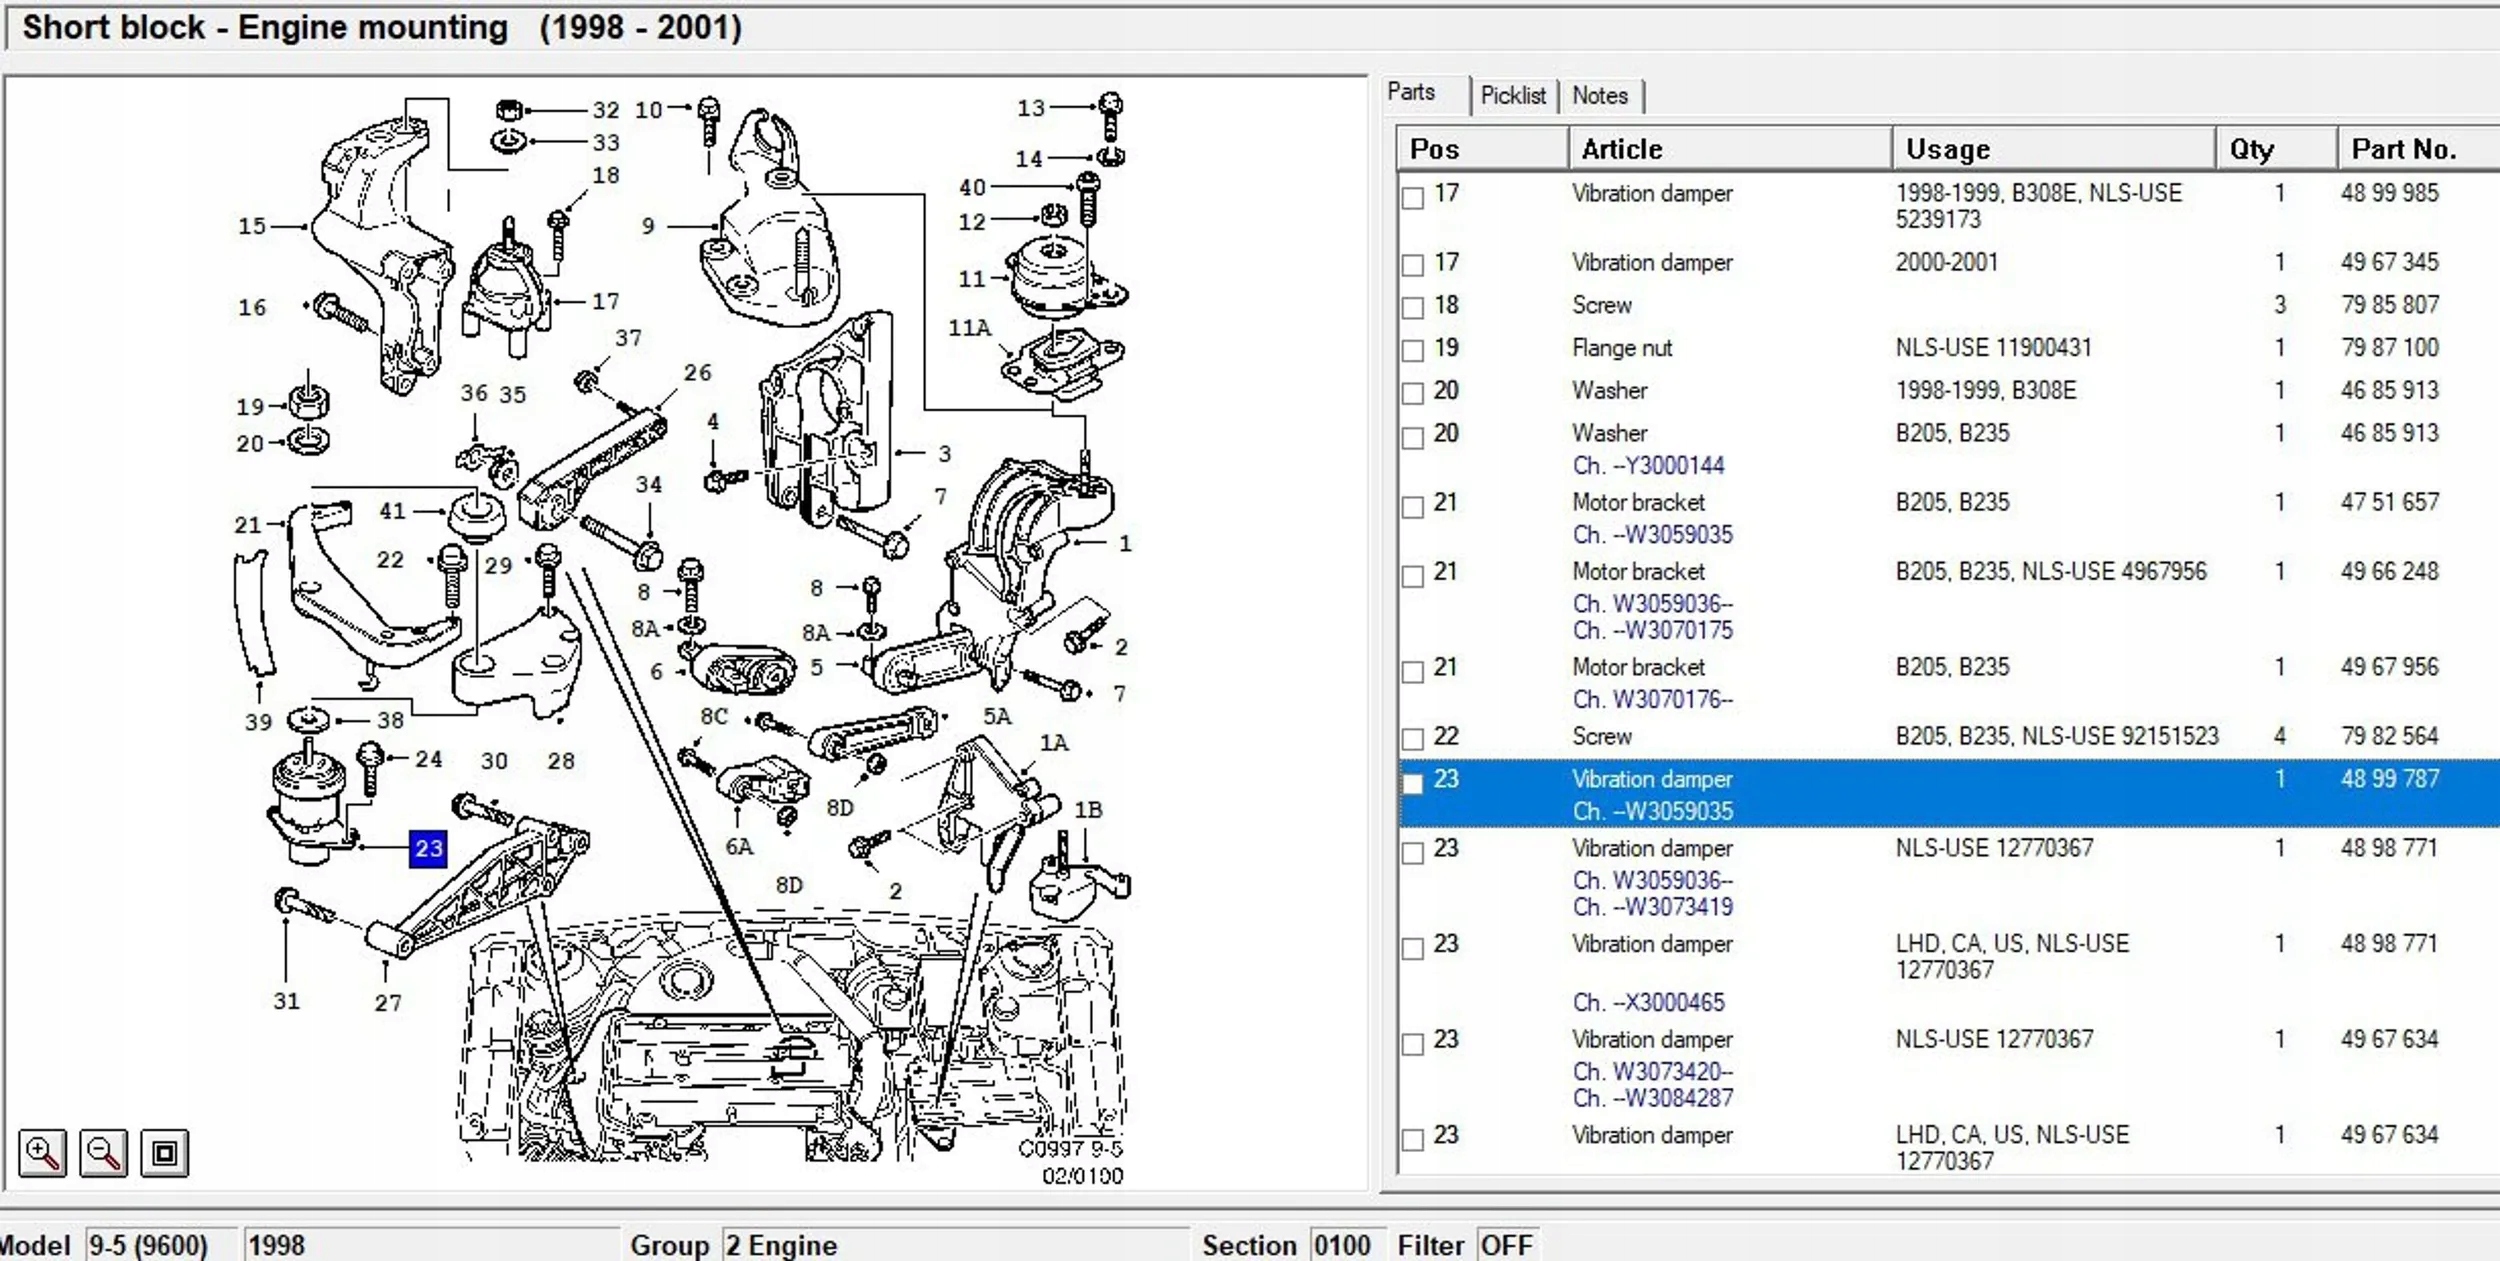Click position label 11A in diagram
This screenshot has width=2500, height=1261.
969,328
